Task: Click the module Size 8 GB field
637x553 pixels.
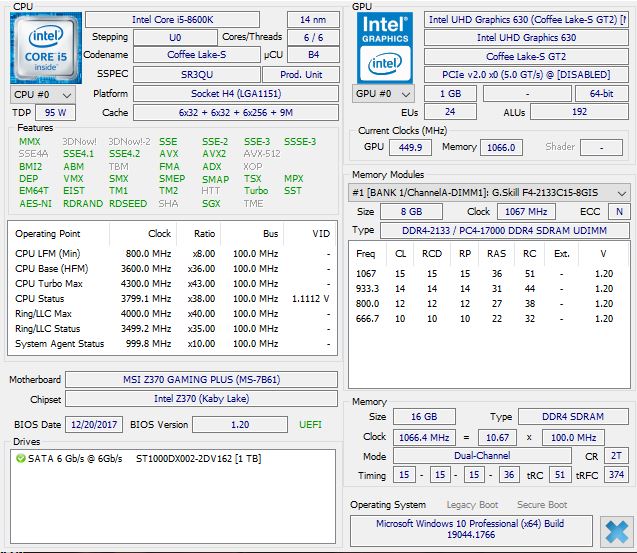Action: click(411, 212)
